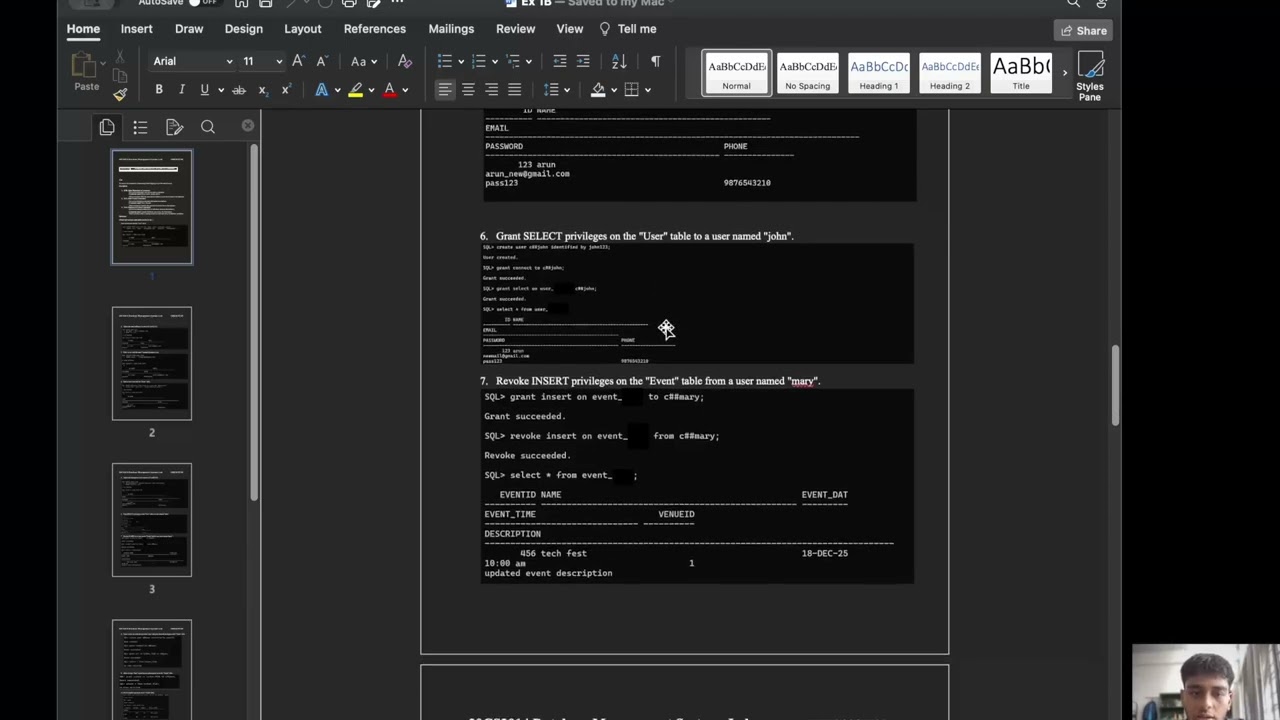This screenshot has width=1280, height=720.
Task: Open the Styles Pane
Action: coord(1090,76)
